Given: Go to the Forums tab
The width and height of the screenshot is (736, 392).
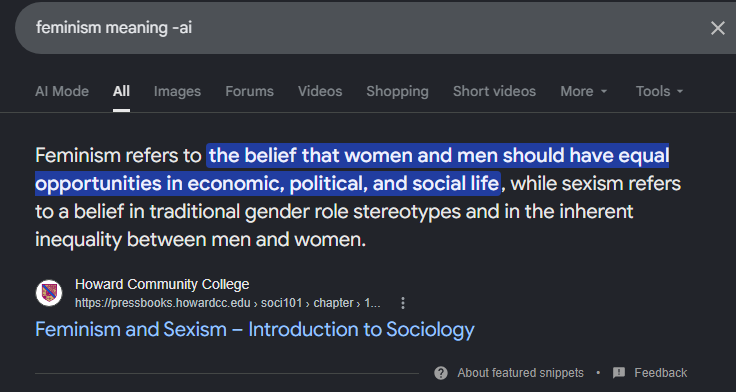Looking at the screenshot, I should tap(249, 91).
